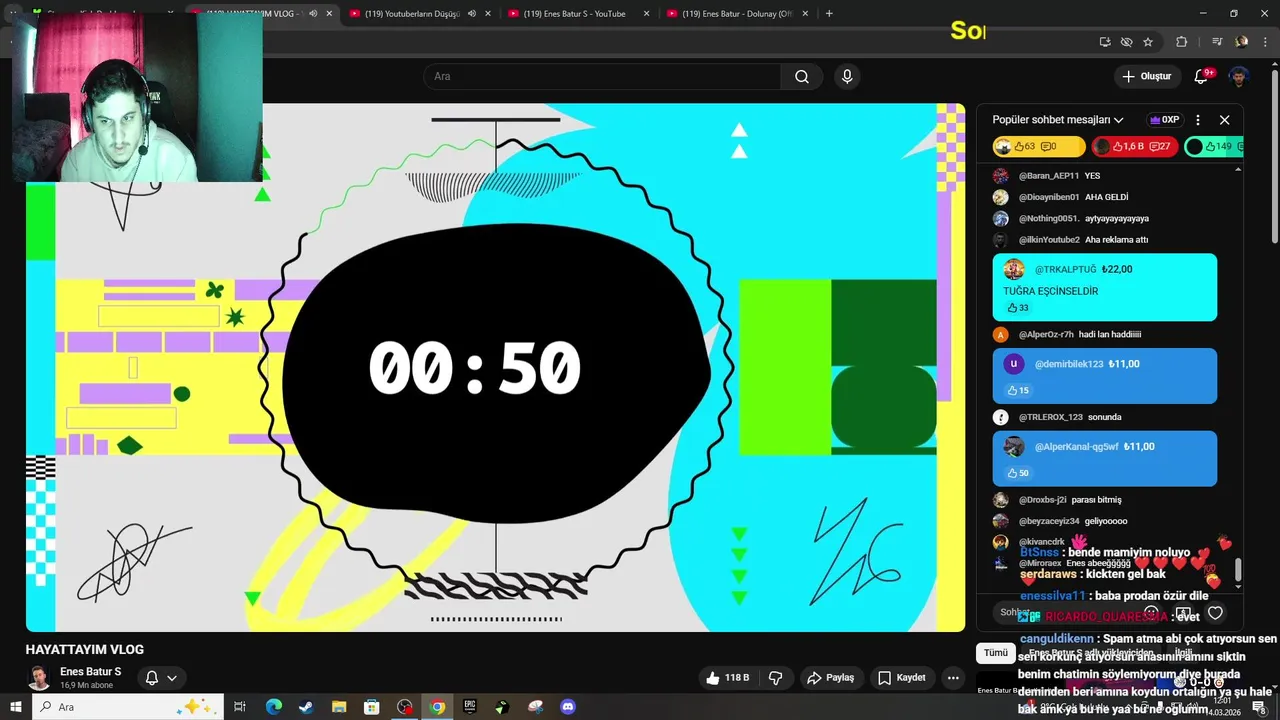Click the chat scrollbar thumb
This screenshot has height=720, width=1280.
click(1238, 569)
